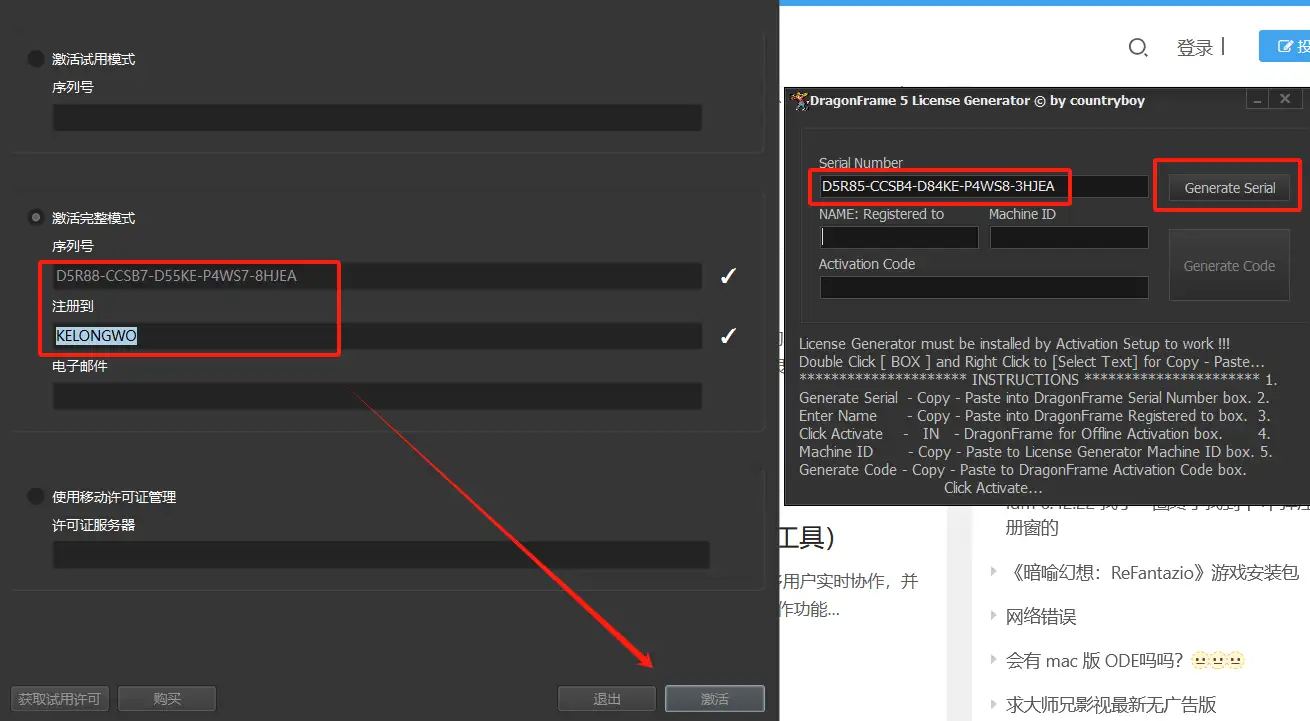This screenshot has width=1310, height=721.
Task: Click the 获取试用许可 button
Action: pos(60,699)
